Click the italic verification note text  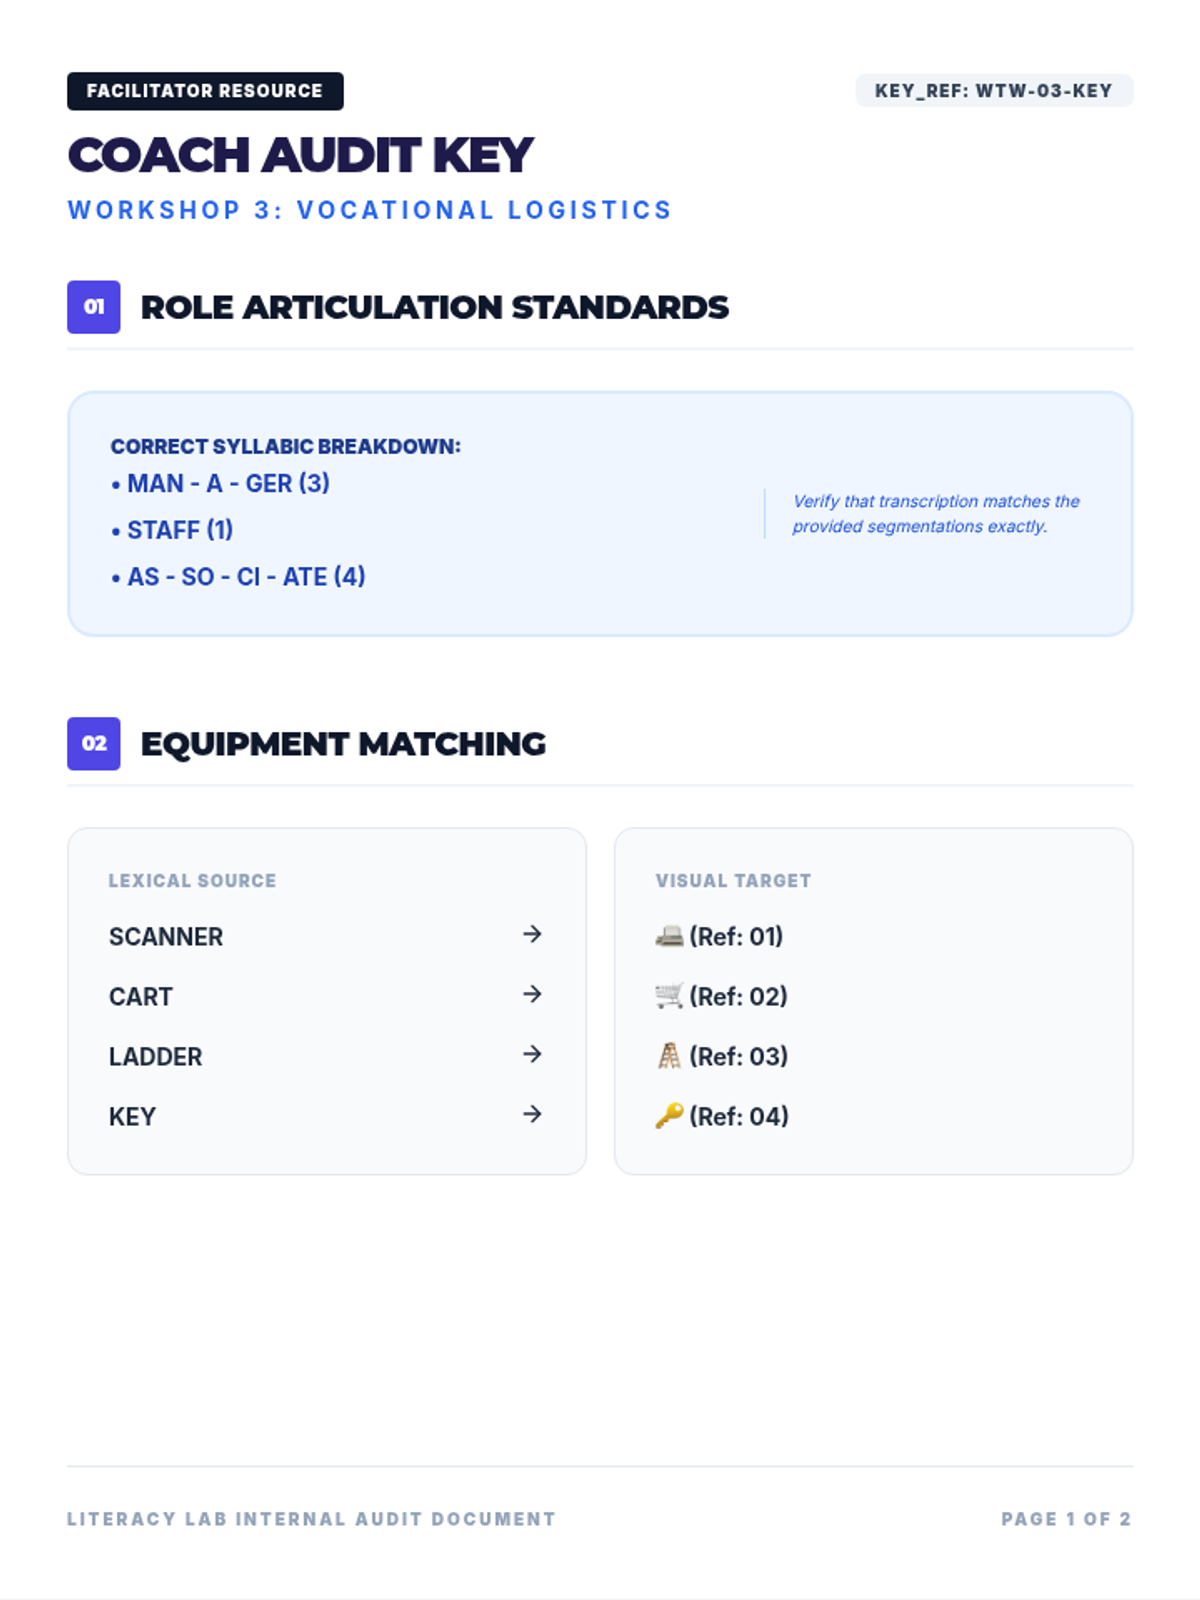point(936,514)
